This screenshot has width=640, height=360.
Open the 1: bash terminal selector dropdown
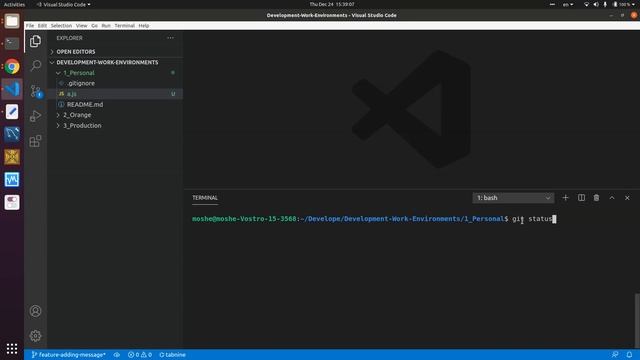pos(513,198)
